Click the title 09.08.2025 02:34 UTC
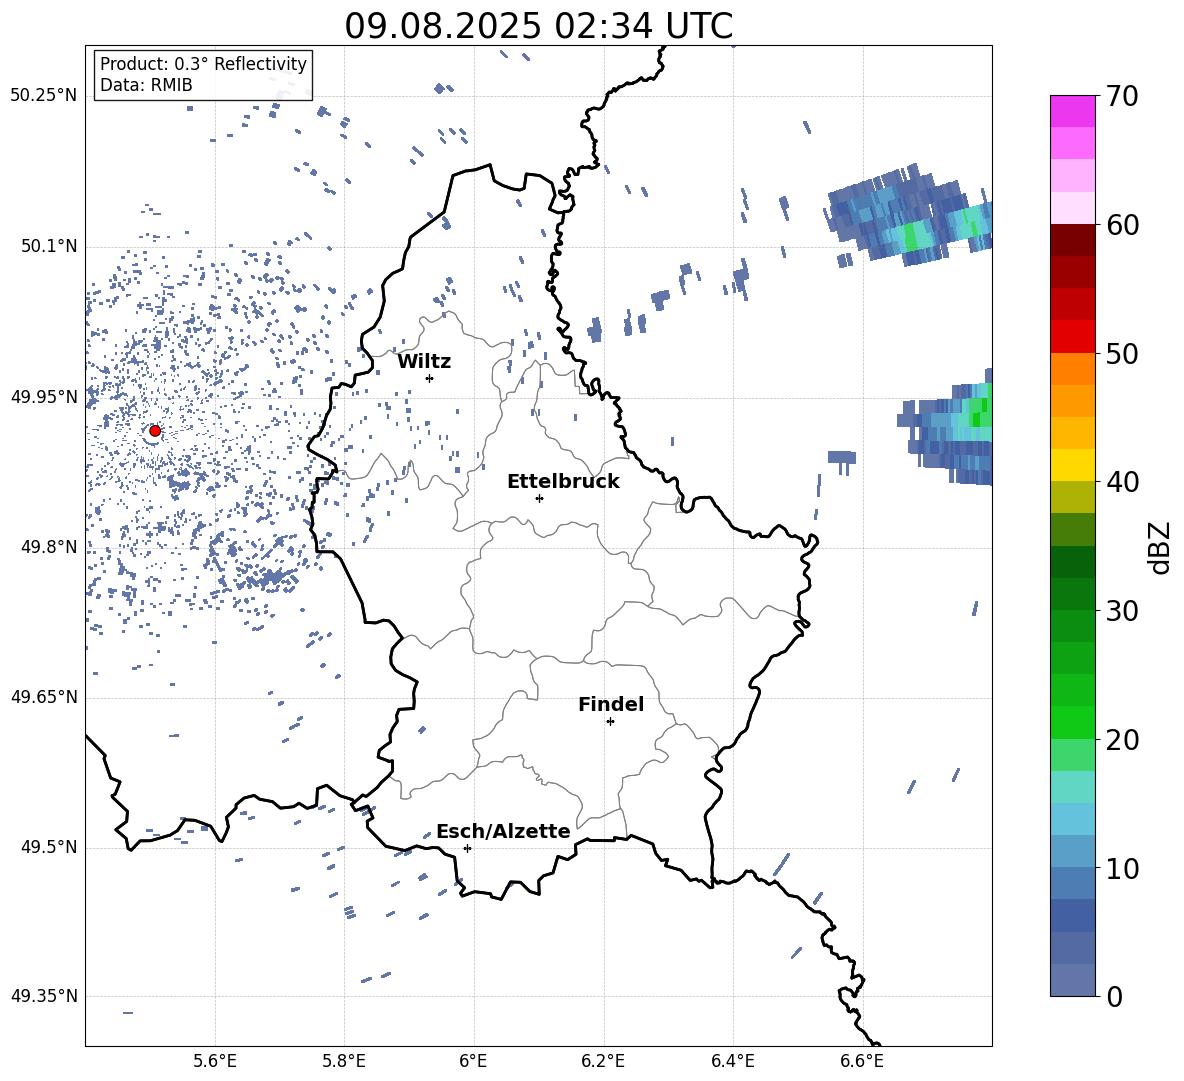The width and height of the screenshot is (1184, 1081). pos(538,26)
